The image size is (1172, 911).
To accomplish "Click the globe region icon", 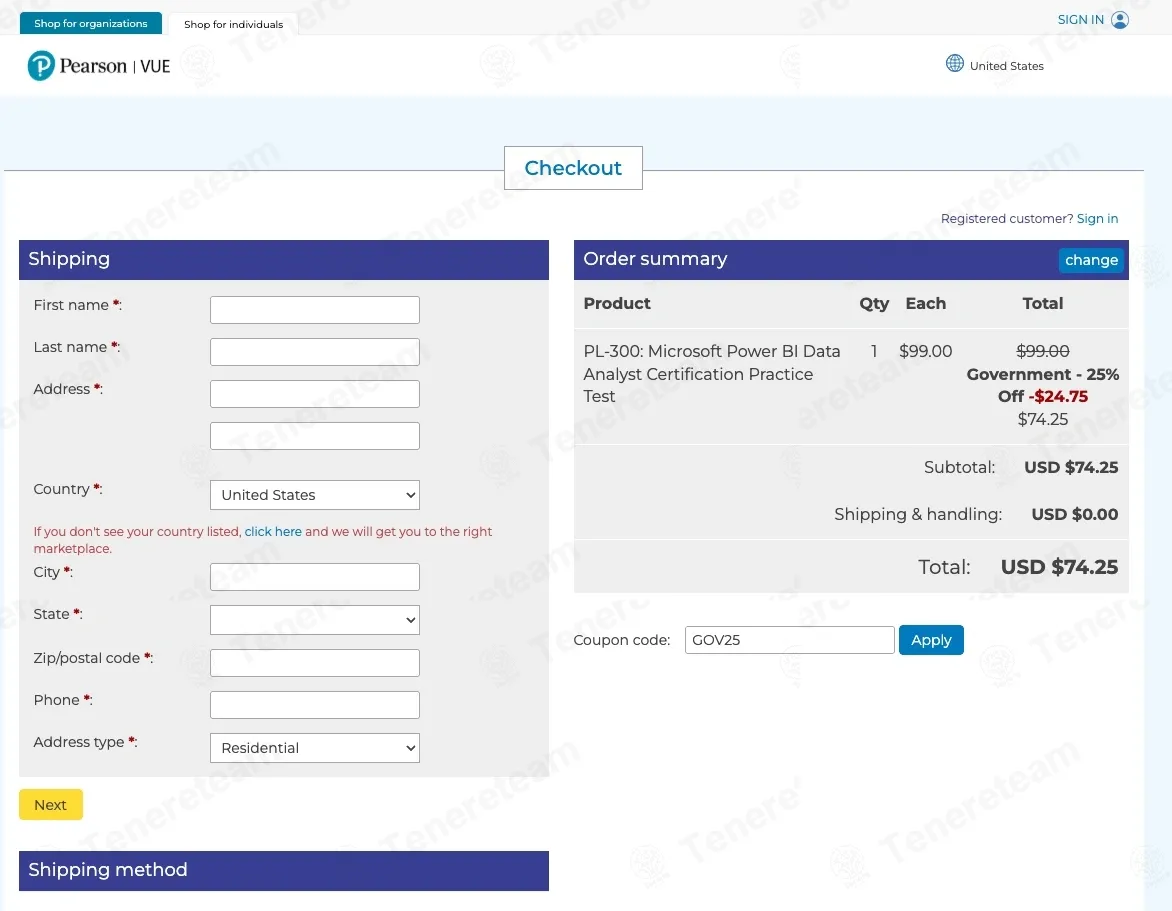I will coord(954,64).
